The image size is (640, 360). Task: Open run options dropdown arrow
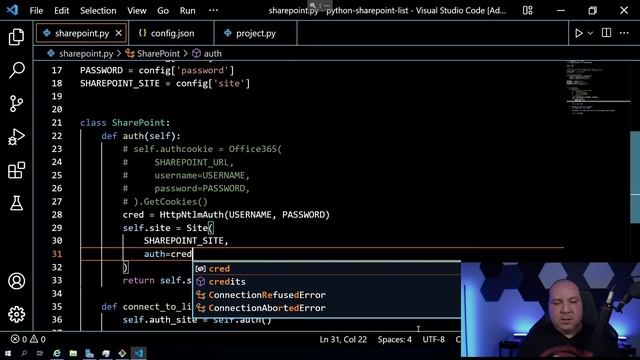tap(590, 33)
